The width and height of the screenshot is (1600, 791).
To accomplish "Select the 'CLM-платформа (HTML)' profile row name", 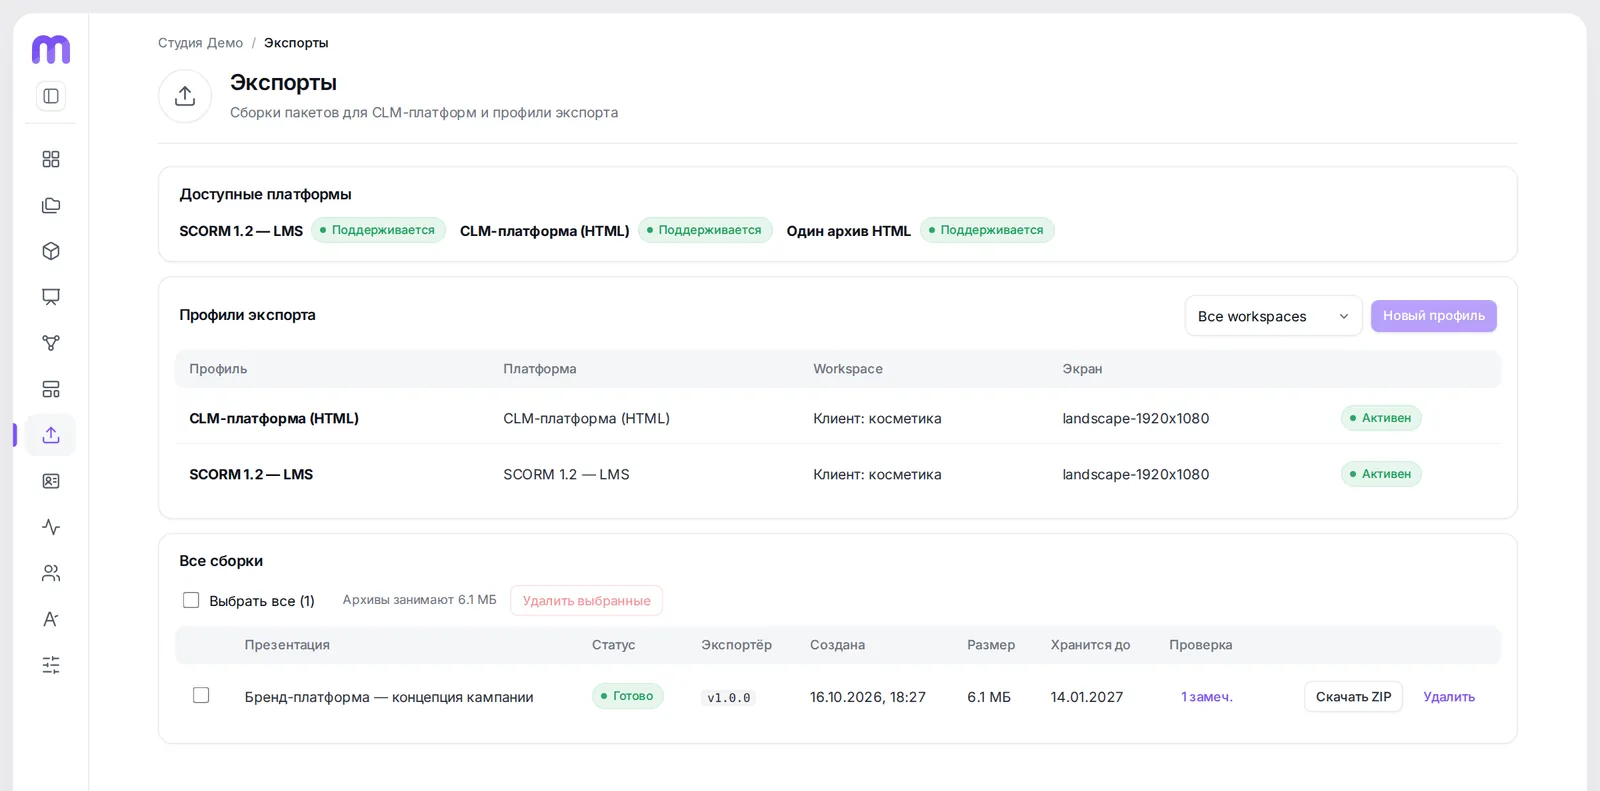I will click(x=274, y=419).
